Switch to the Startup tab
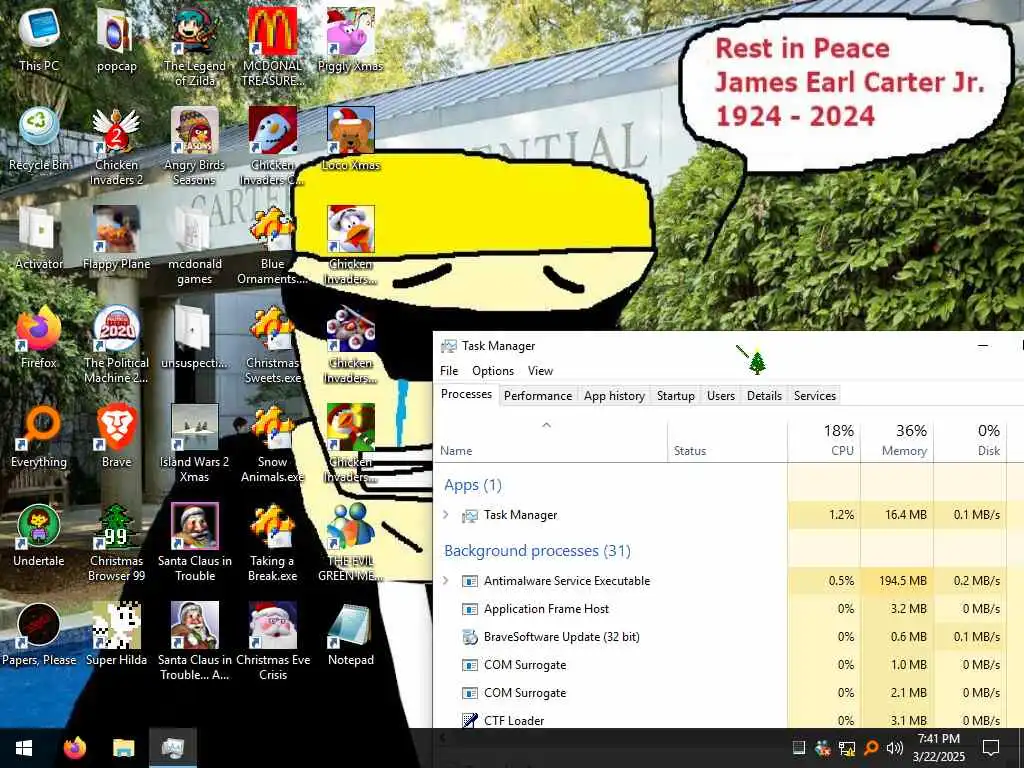Screen dimensions: 1024x768 pos(675,396)
